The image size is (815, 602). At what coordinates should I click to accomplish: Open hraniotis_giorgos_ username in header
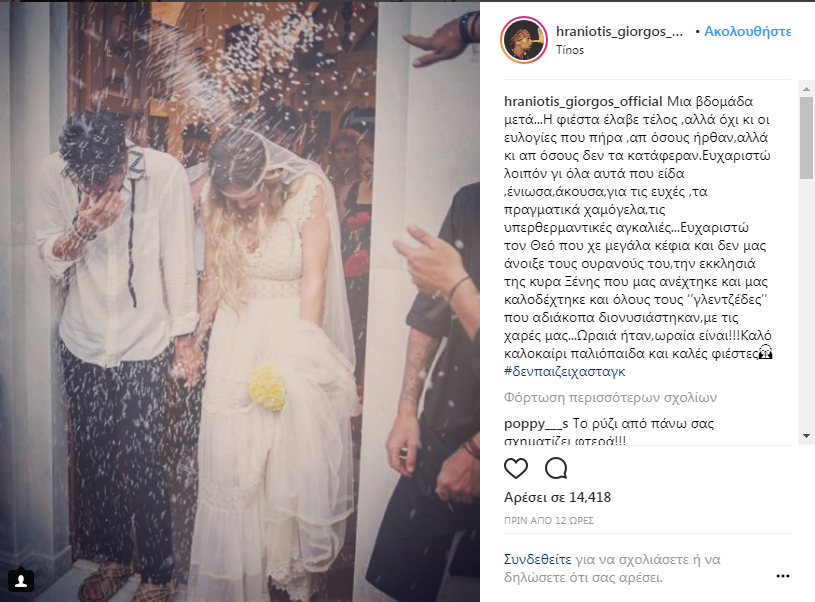[620, 31]
